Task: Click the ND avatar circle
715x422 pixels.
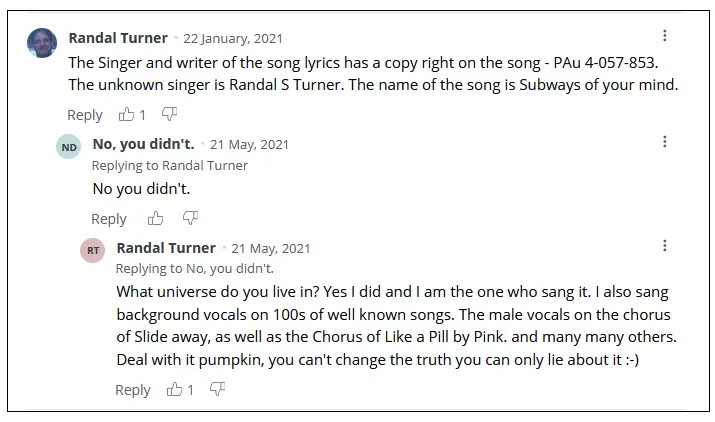Action: [68, 147]
